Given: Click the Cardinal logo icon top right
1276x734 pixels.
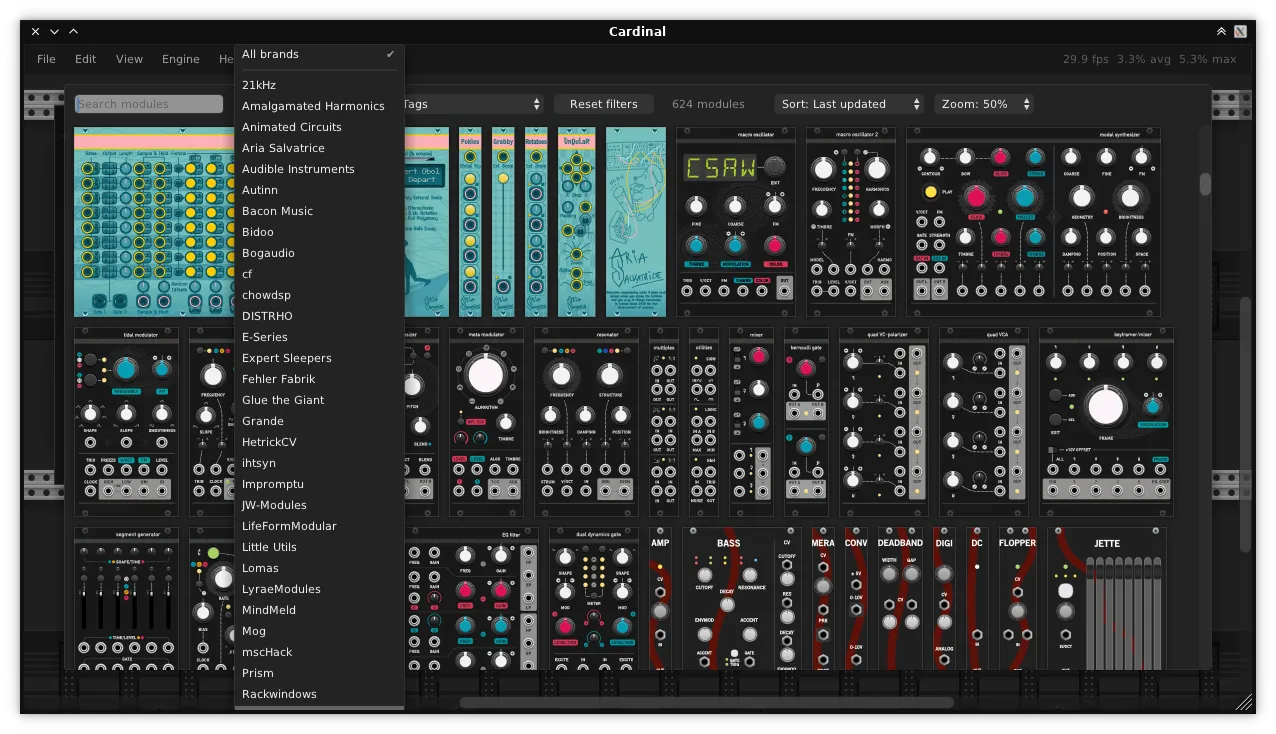Looking at the screenshot, I should 1241,31.
